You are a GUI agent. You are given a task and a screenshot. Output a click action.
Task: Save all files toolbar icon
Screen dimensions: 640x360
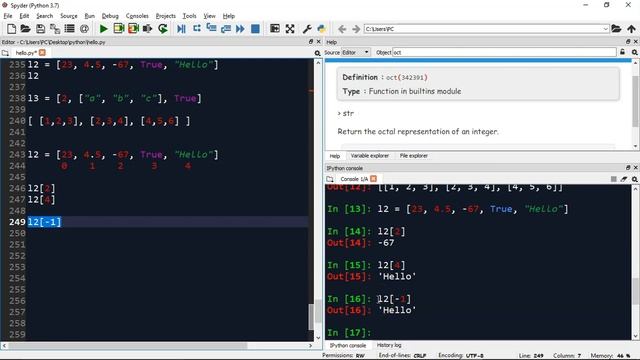[55, 29]
